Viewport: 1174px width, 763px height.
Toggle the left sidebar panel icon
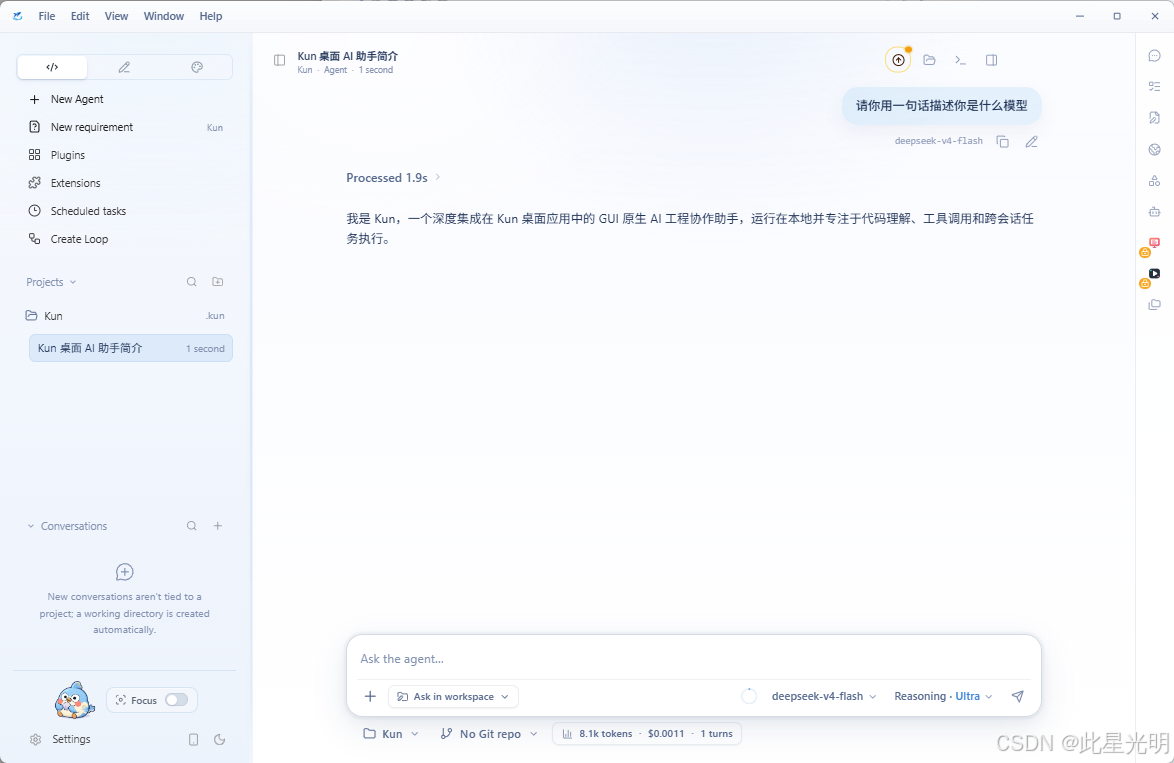(279, 60)
